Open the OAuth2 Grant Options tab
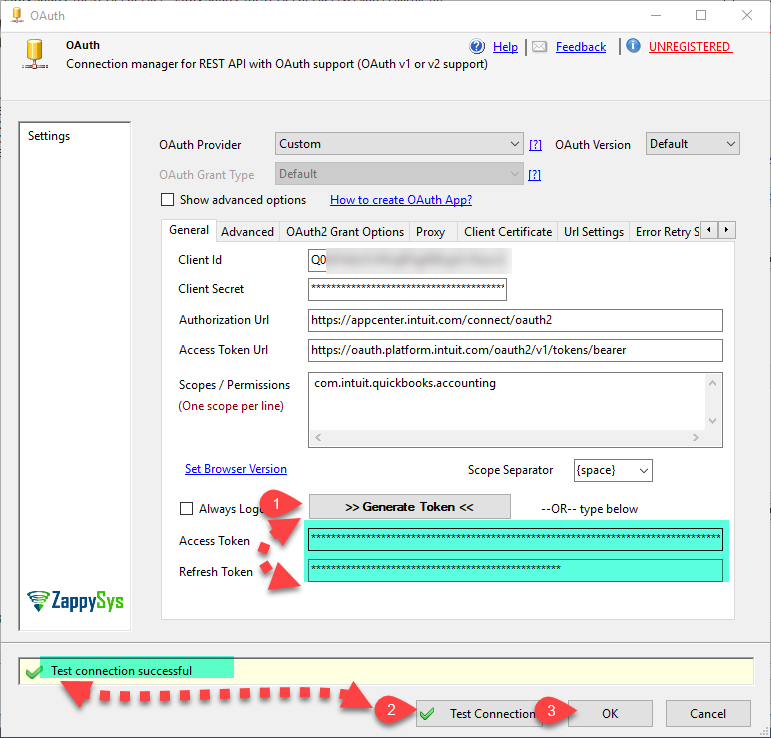 tap(345, 232)
